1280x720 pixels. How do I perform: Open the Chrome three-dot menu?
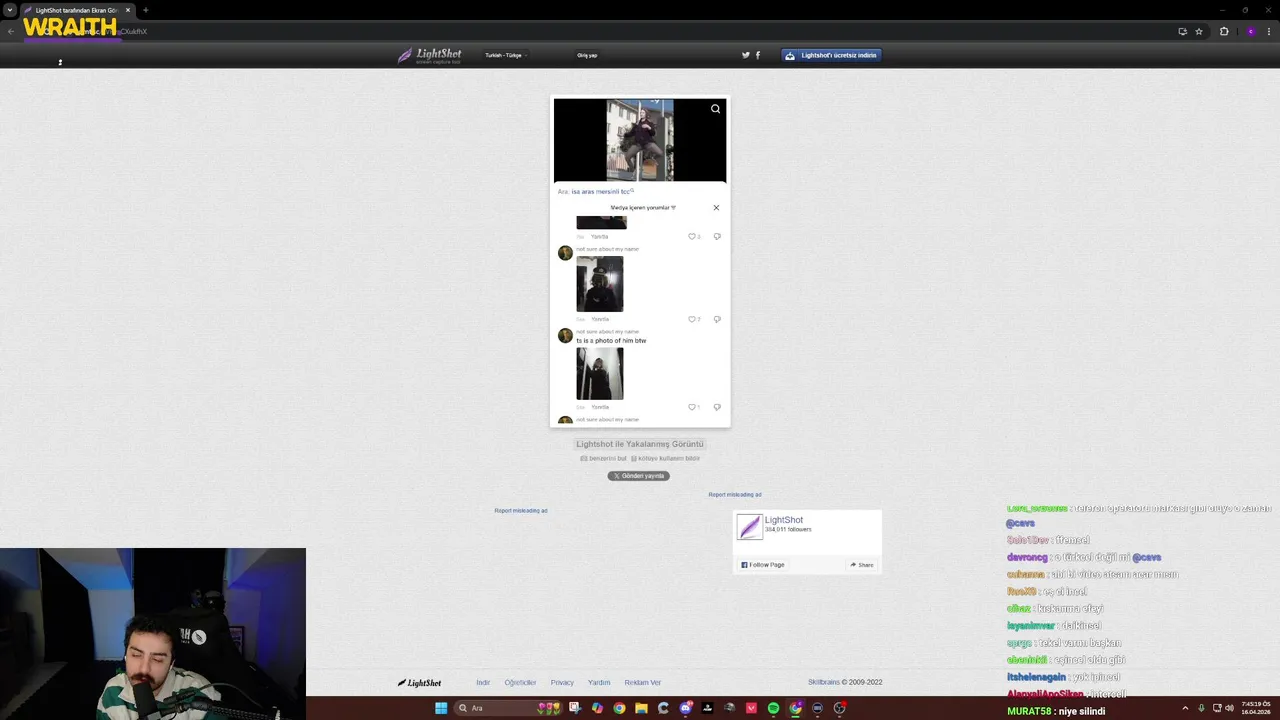click(x=1269, y=31)
